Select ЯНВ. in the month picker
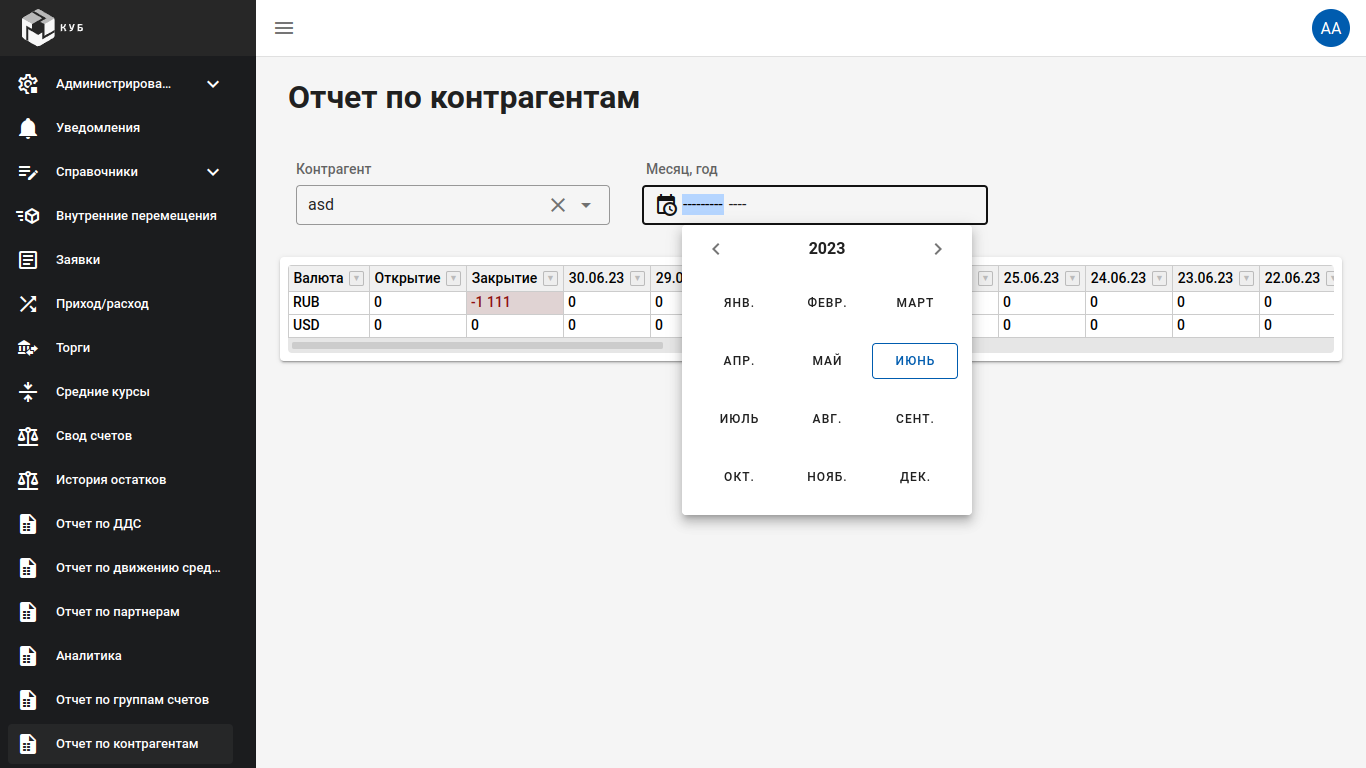The height and width of the screenshot is (768, 1366). coord(739,303)
